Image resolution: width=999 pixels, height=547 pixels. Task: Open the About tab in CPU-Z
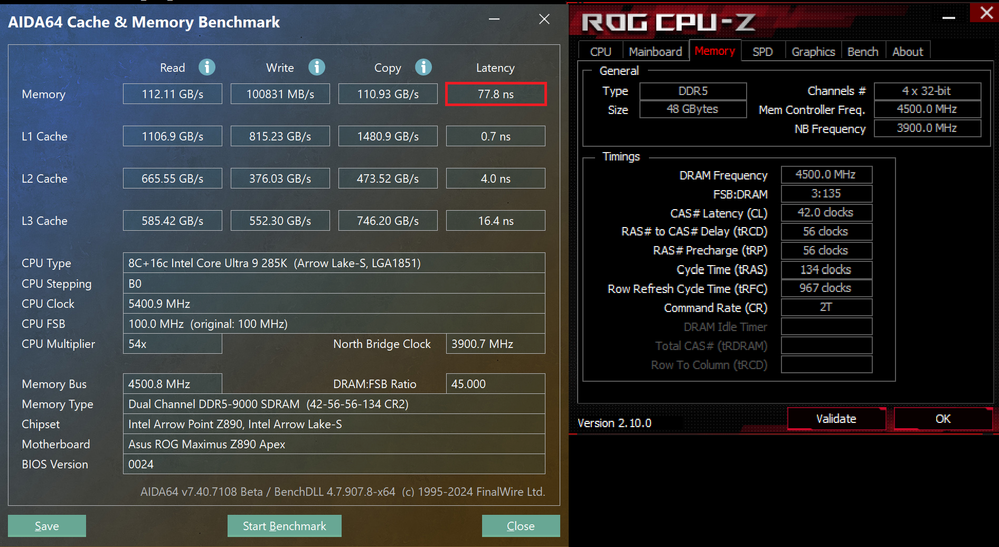pyautogui.click(x=907, y=52)
